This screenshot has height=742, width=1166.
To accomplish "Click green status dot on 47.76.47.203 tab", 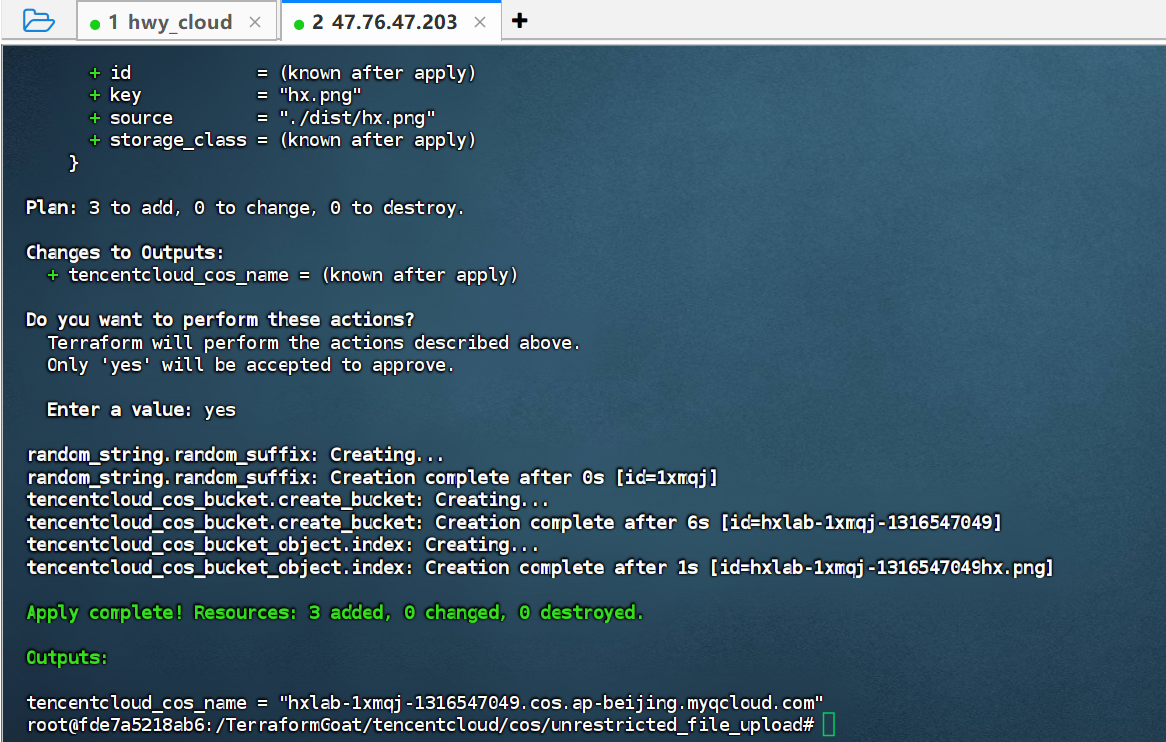I will pos(299,23).
